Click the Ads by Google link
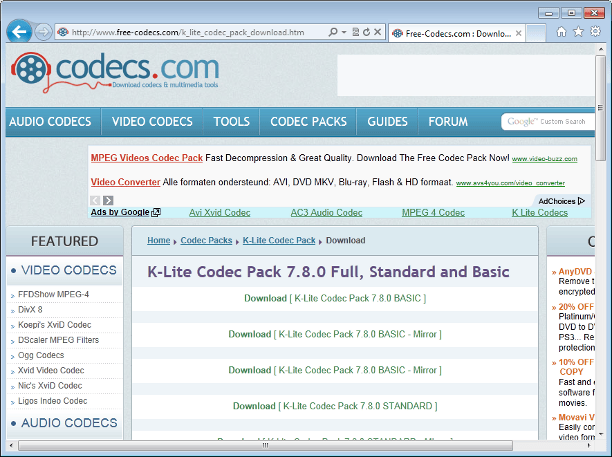This screenshot has width=612, height=457. point(125,212)
